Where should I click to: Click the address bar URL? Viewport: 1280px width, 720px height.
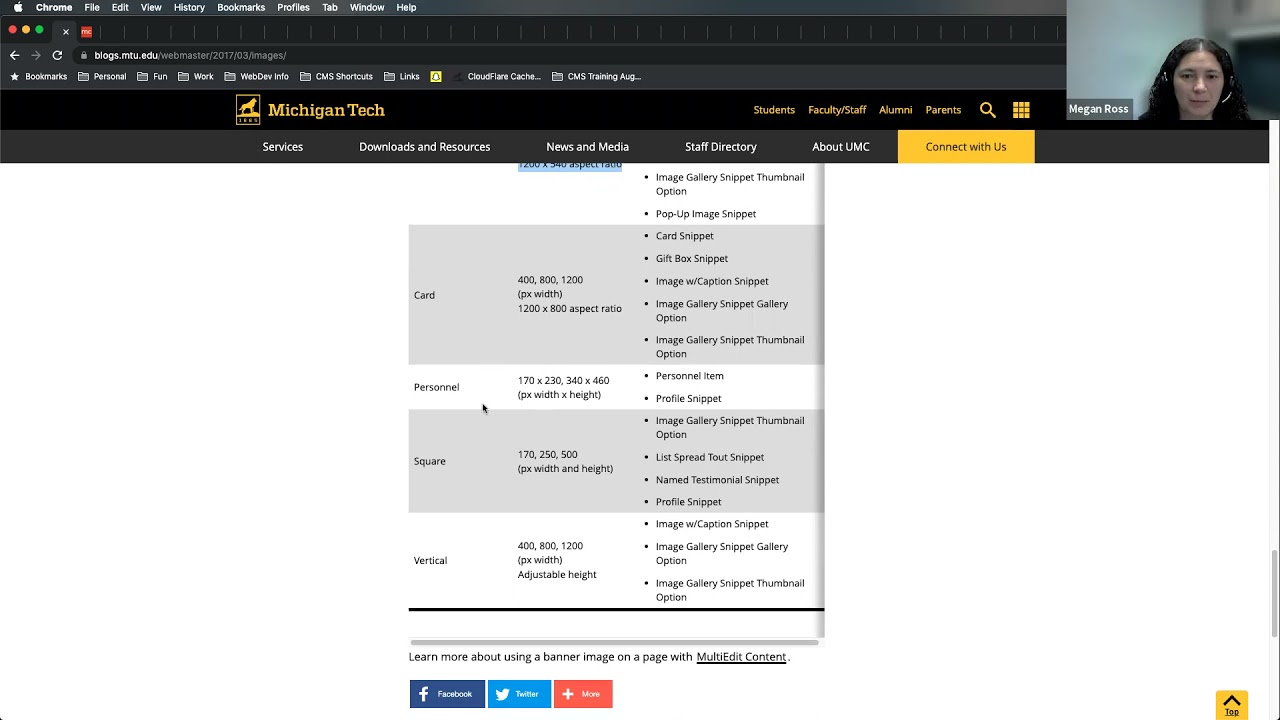tap(190, 56)
